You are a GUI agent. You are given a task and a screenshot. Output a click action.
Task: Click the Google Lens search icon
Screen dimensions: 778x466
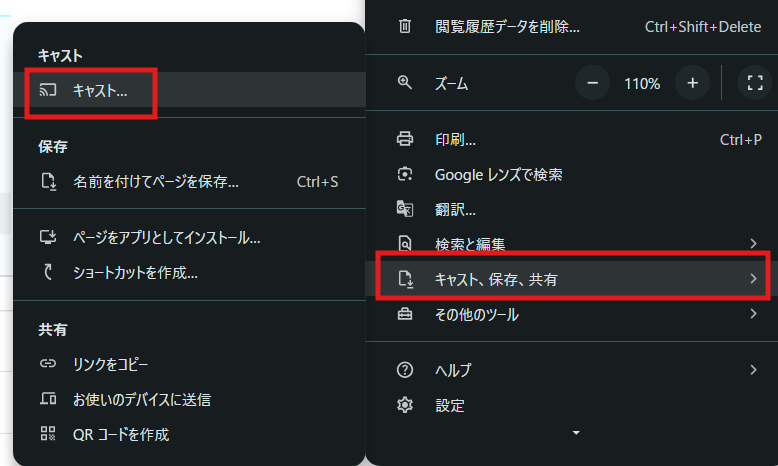click(x=405, y=175)
